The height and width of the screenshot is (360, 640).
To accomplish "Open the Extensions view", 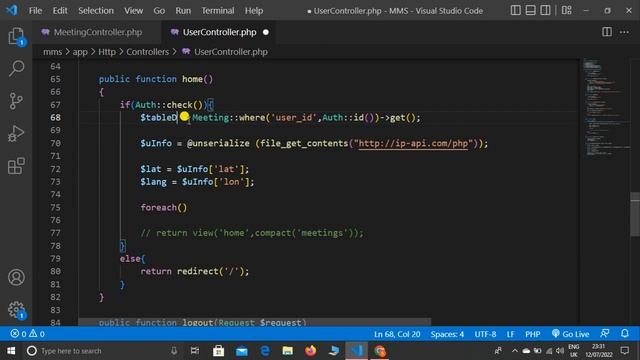I will point(16,166).
